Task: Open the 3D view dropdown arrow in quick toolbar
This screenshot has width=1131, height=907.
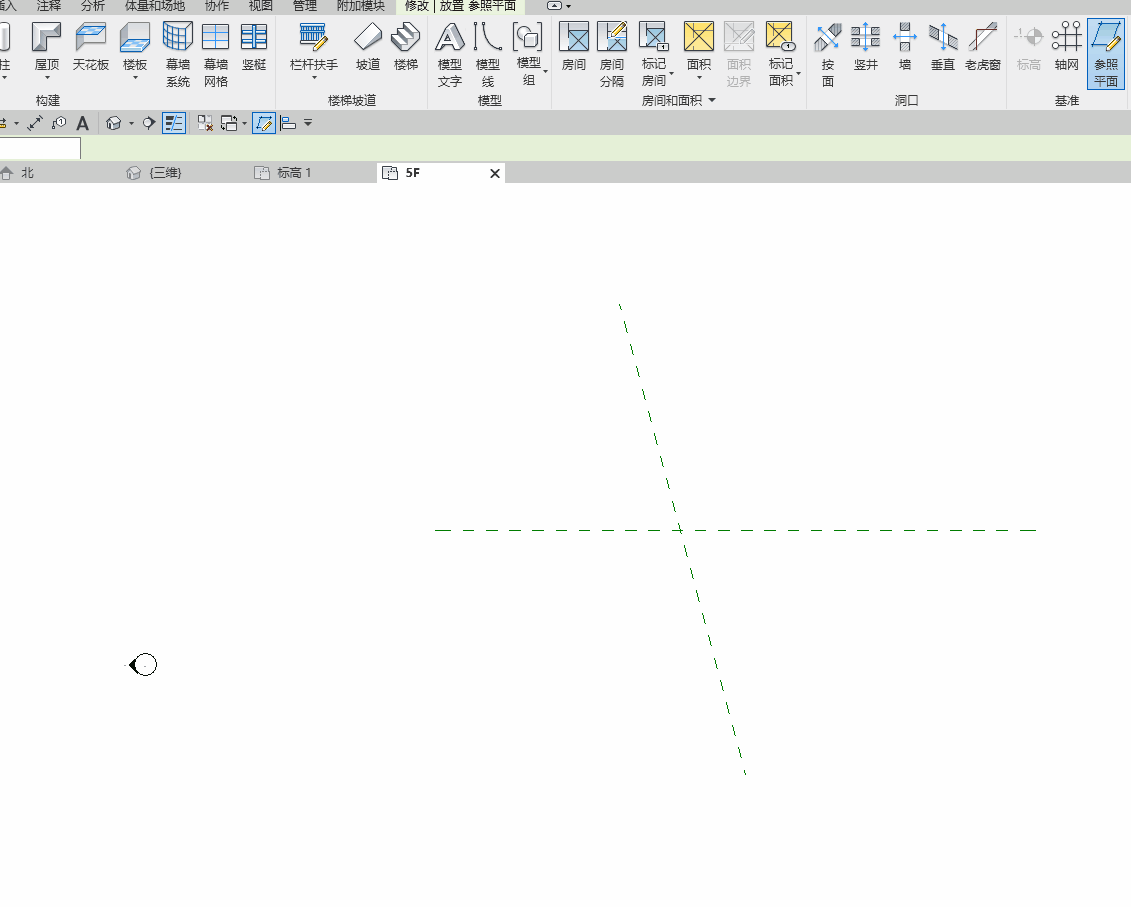Action: [131, 123]
